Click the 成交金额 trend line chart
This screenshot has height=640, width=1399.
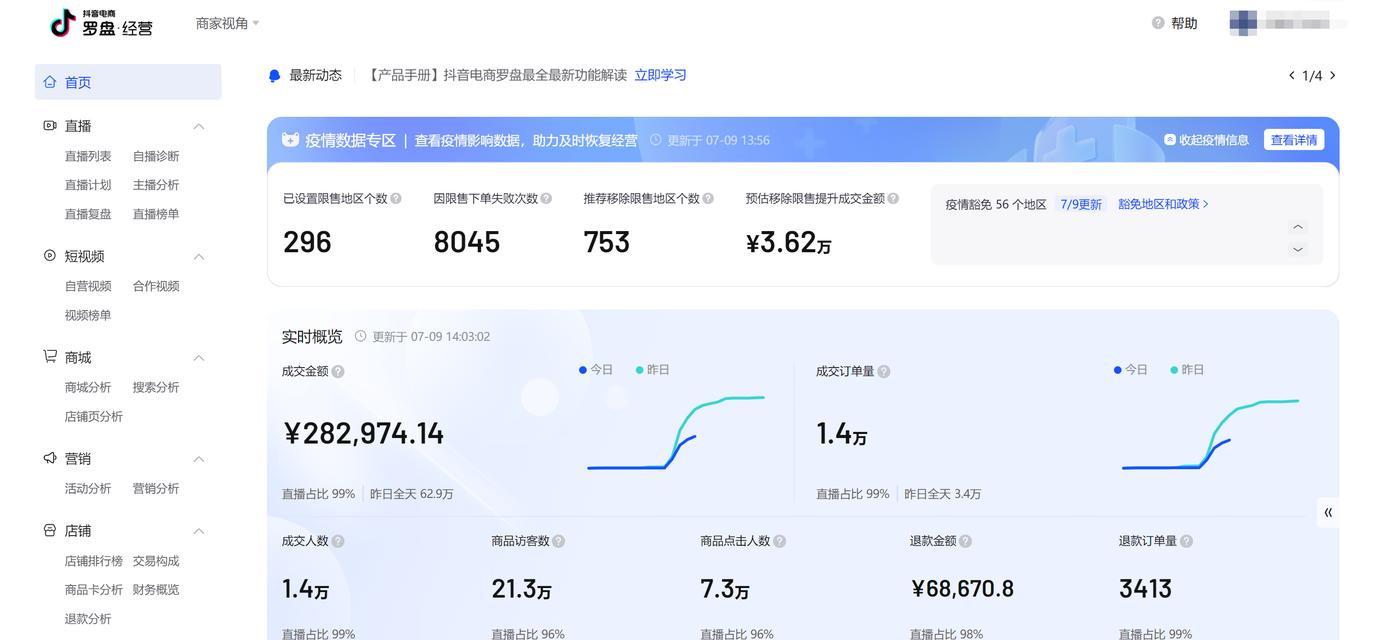(x=676, y=432)
